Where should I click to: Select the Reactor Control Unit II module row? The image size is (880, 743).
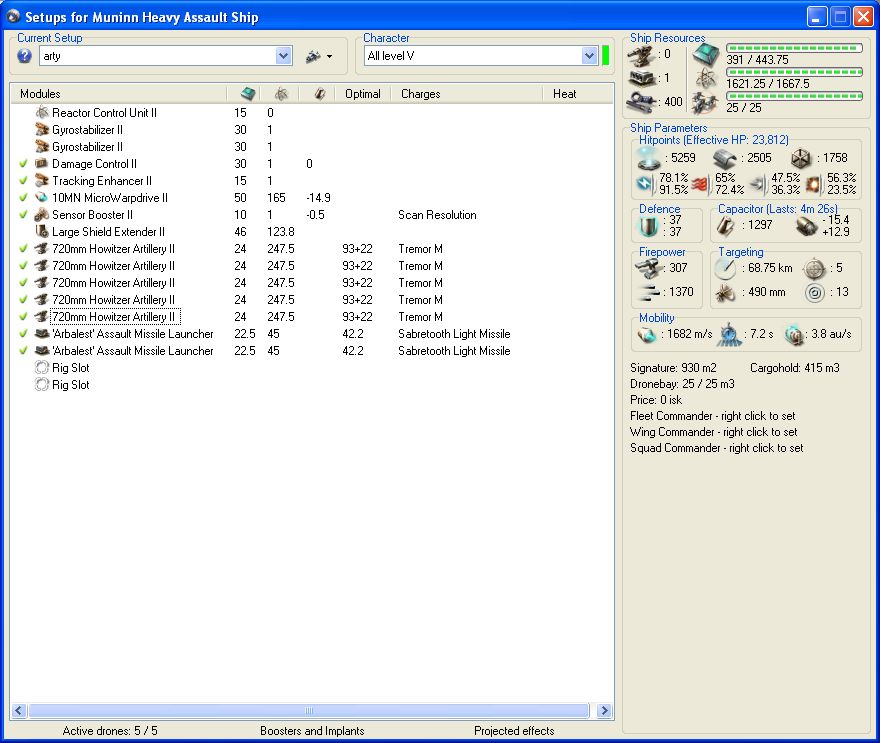coord(311,113)
